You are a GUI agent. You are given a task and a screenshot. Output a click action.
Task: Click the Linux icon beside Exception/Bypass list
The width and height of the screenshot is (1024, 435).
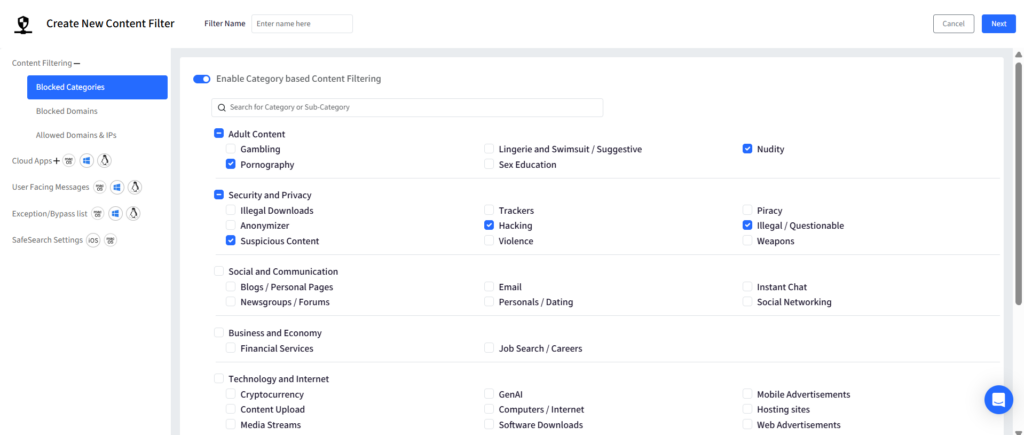pyautogui.click(x=133, y=214)
